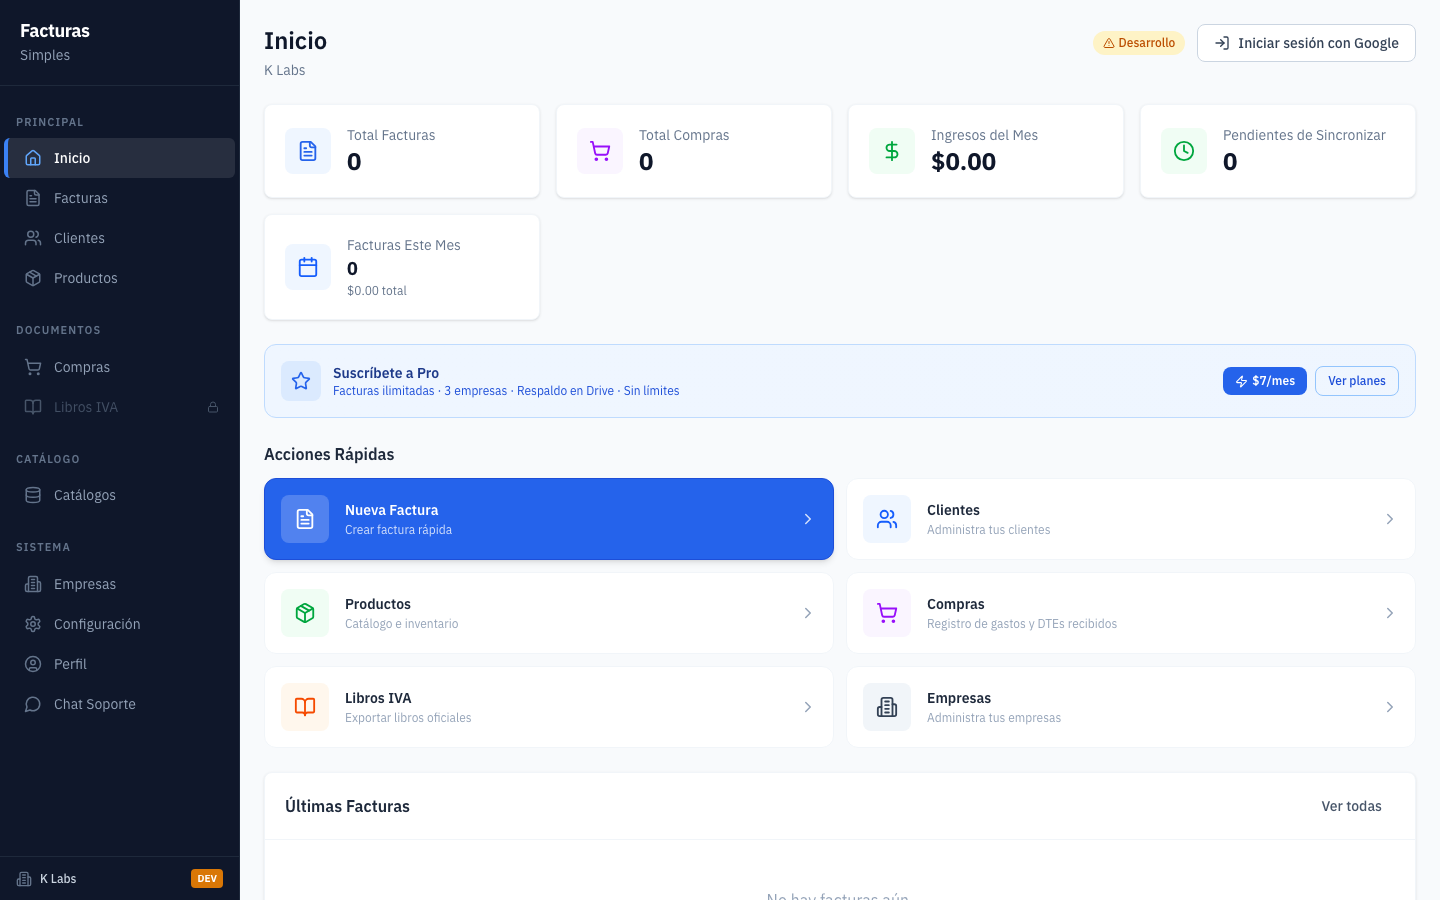Click the people icon beside Clientes in sidebar
The width and height of the screenshot is (1440, 900).
click(33, 238)
